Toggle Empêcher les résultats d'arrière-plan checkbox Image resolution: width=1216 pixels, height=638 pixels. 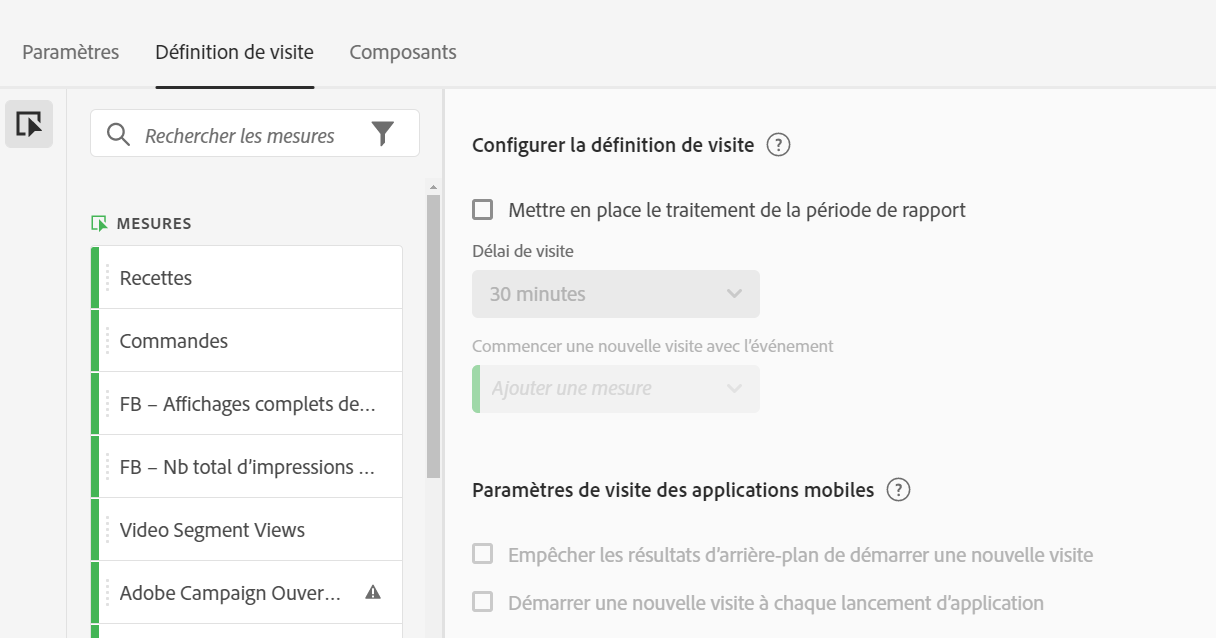tap(483, 554)
